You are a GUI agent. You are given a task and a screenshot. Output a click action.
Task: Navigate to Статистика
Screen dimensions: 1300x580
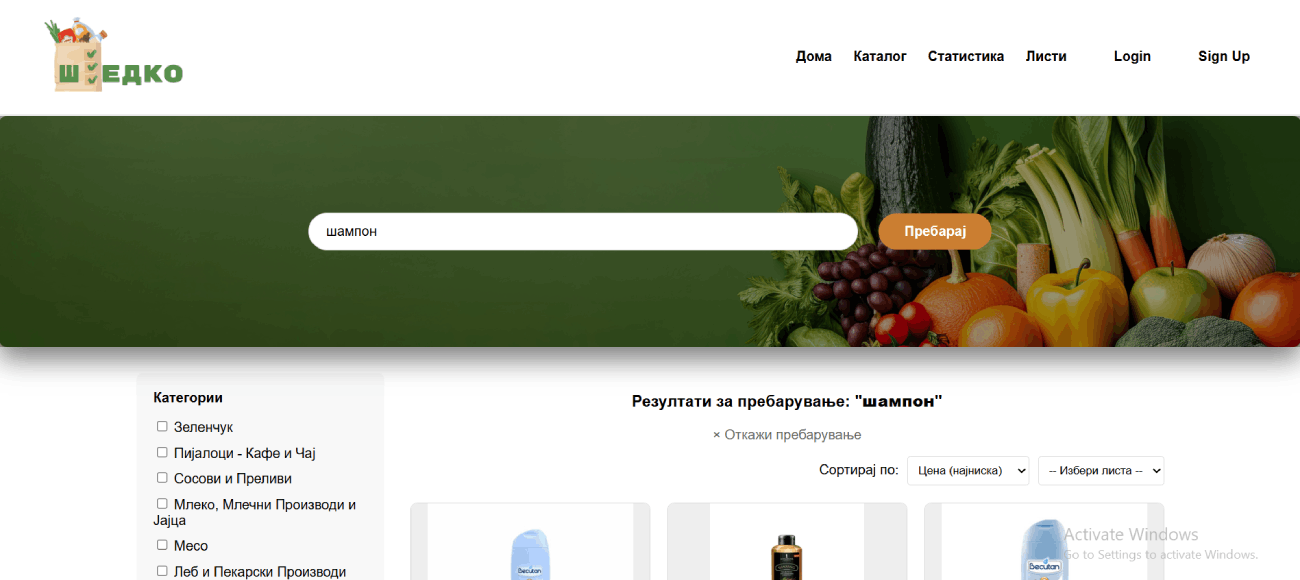click(966, 56)
